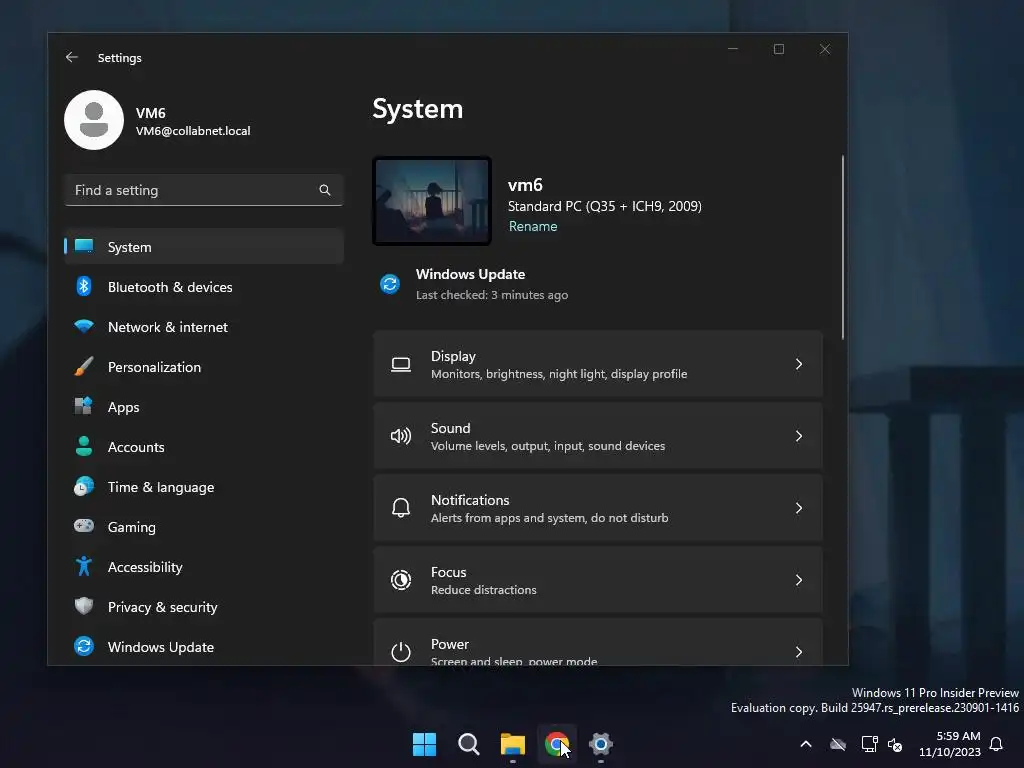Viewport: 1024px width, 768px height.
Task: Click the Focus circular icon
Action: [401, 580]
